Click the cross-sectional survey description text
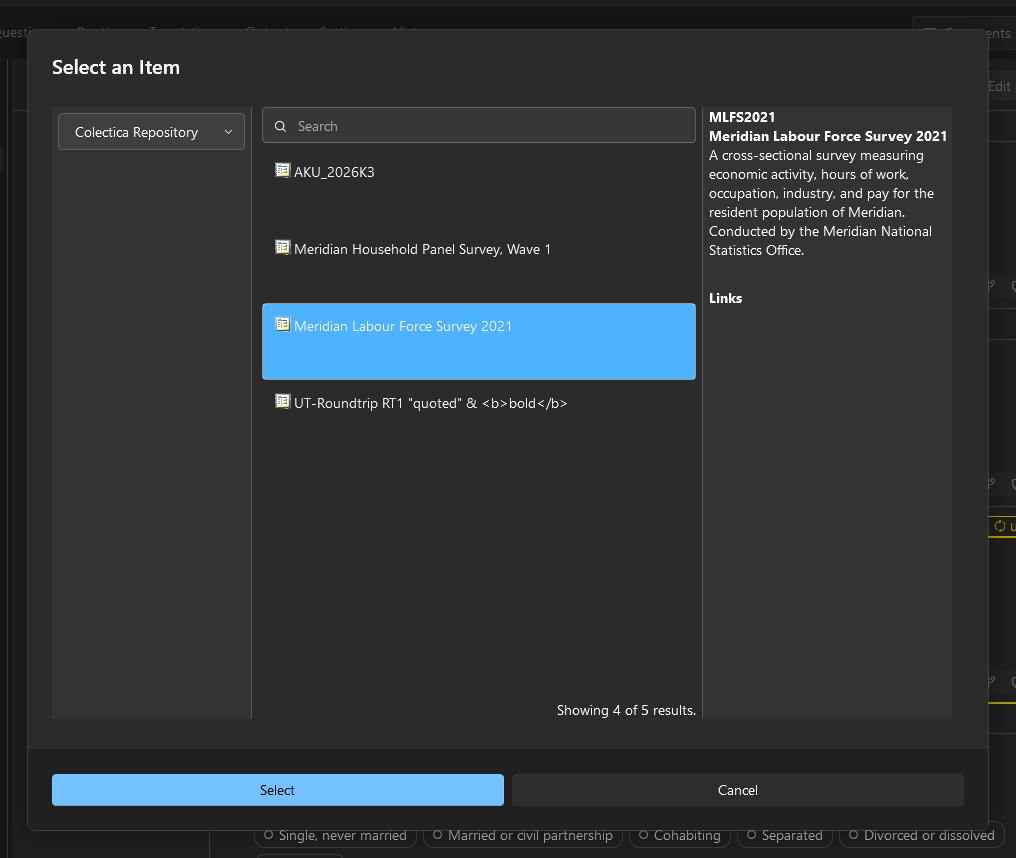 [x=821, y=203]
